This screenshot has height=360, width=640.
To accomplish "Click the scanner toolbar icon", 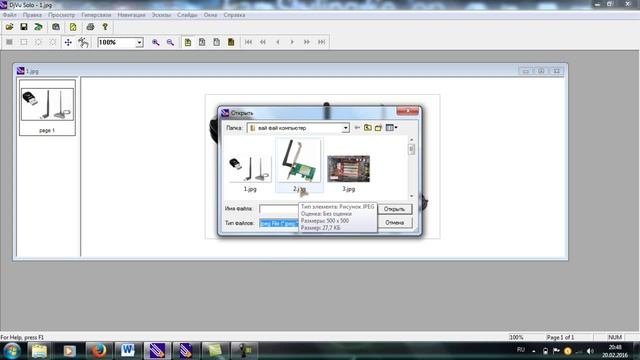I will click(56, 27).
